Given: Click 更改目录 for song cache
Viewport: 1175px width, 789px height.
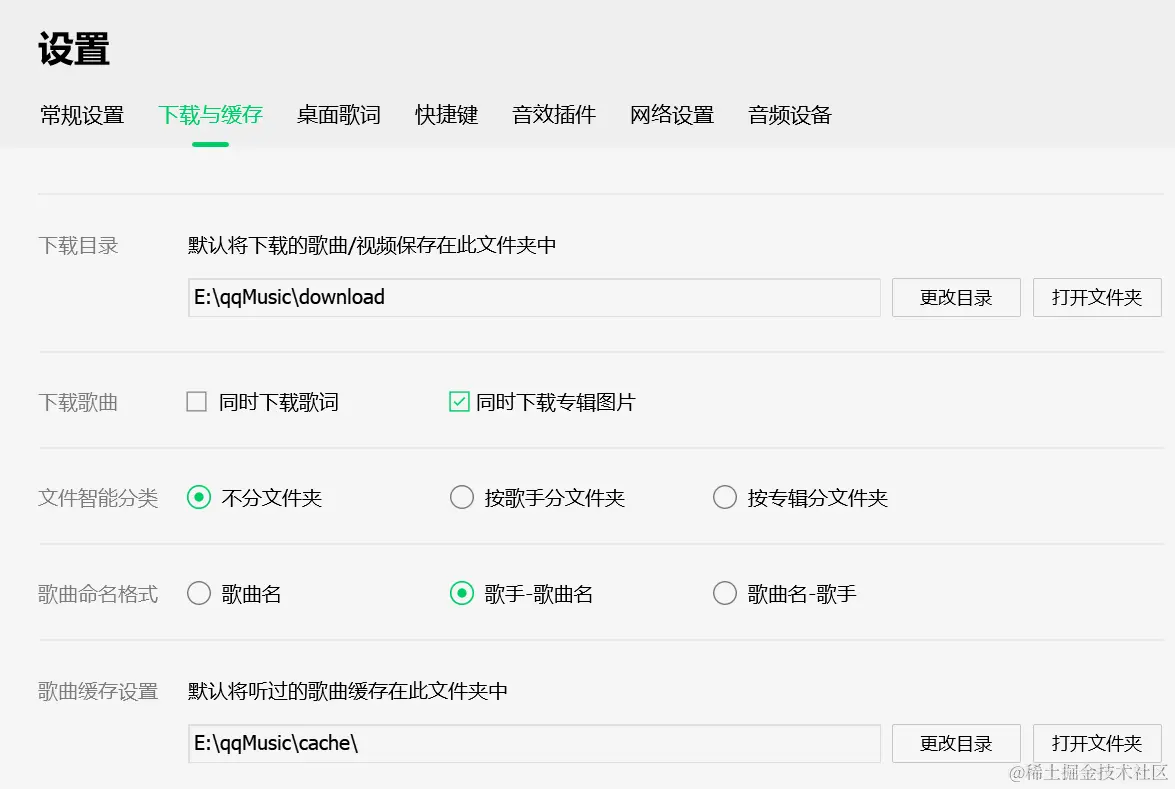Looking at the screenshot, I should coord(956,744).
